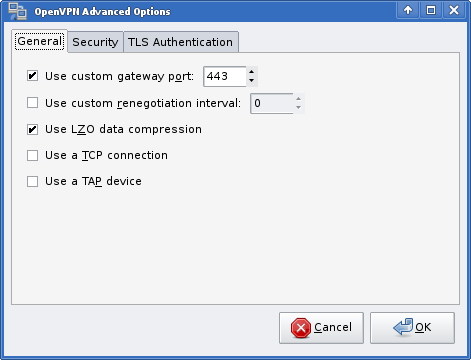Shade the window with the up-arrow button
This screenshot has height=360, width=471.
[x=408, y=10]
